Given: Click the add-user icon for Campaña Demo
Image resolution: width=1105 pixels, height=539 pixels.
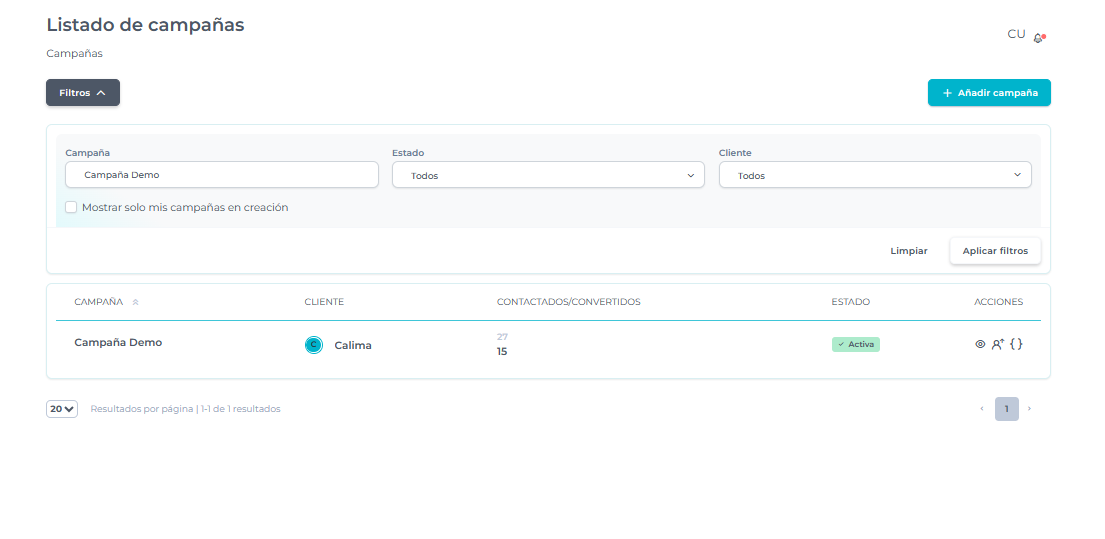Looking at the screenshot, I should click(x=997, y=344).
